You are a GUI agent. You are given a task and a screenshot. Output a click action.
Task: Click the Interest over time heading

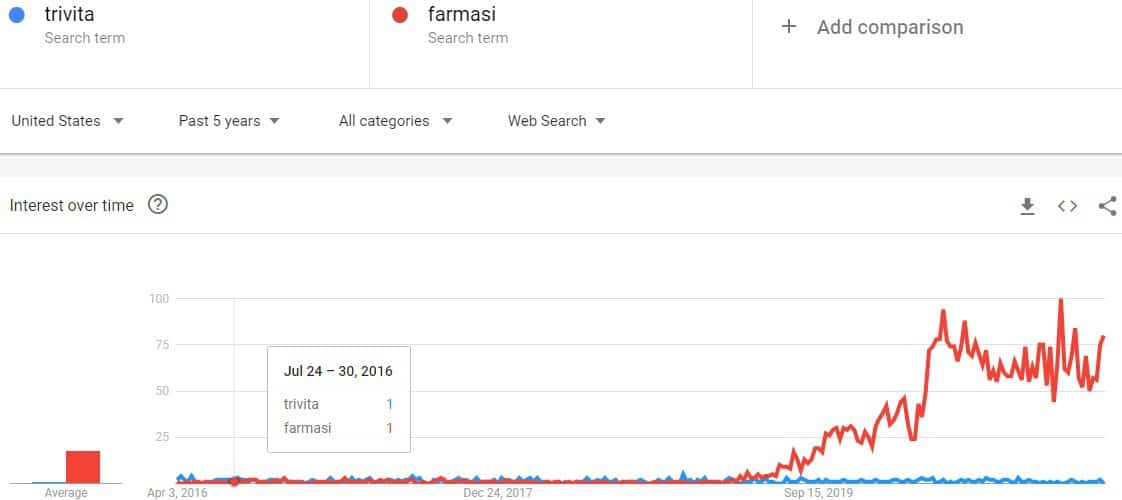(72, 206)
